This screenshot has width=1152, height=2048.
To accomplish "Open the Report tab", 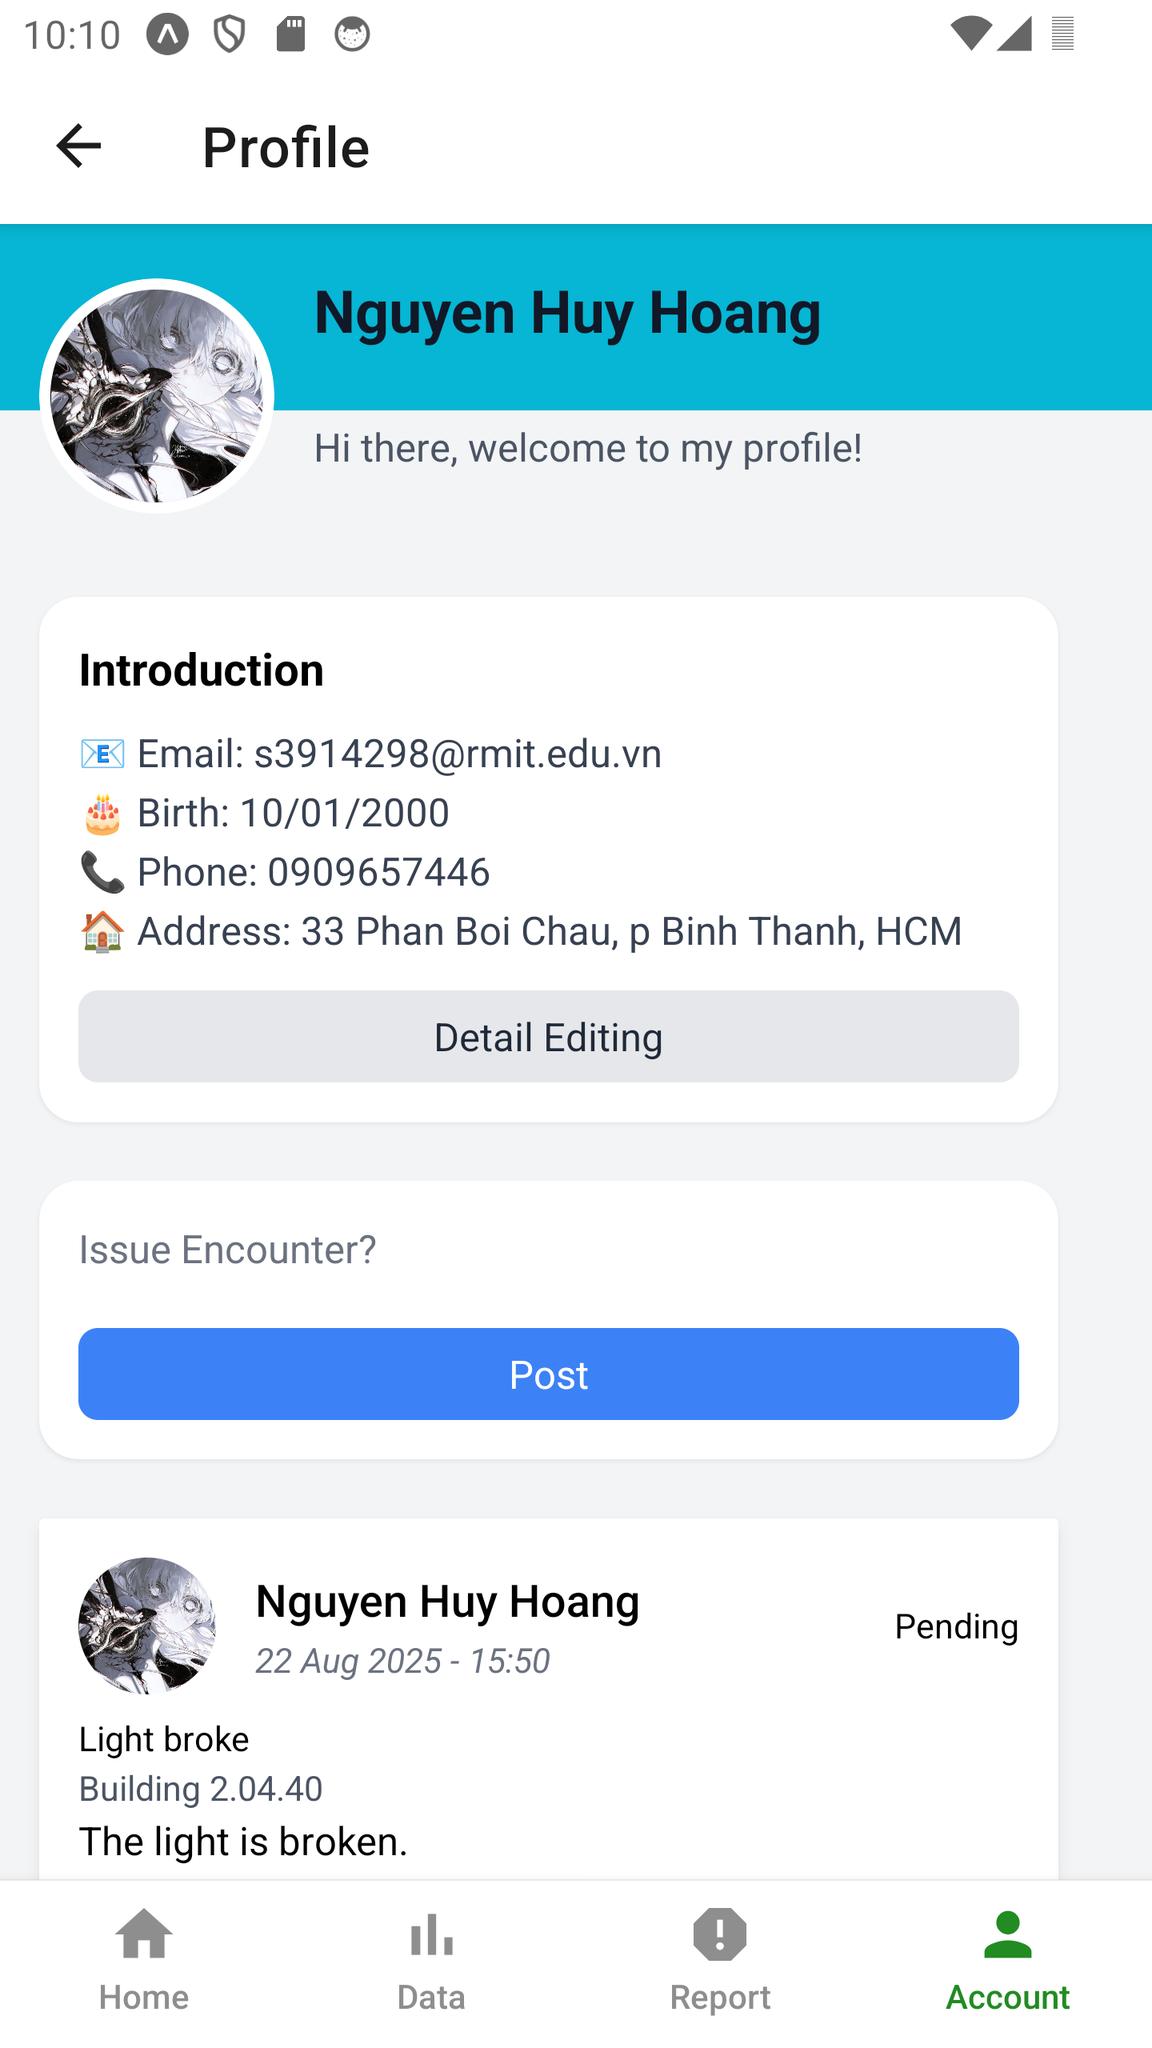I will [720, 1960].
